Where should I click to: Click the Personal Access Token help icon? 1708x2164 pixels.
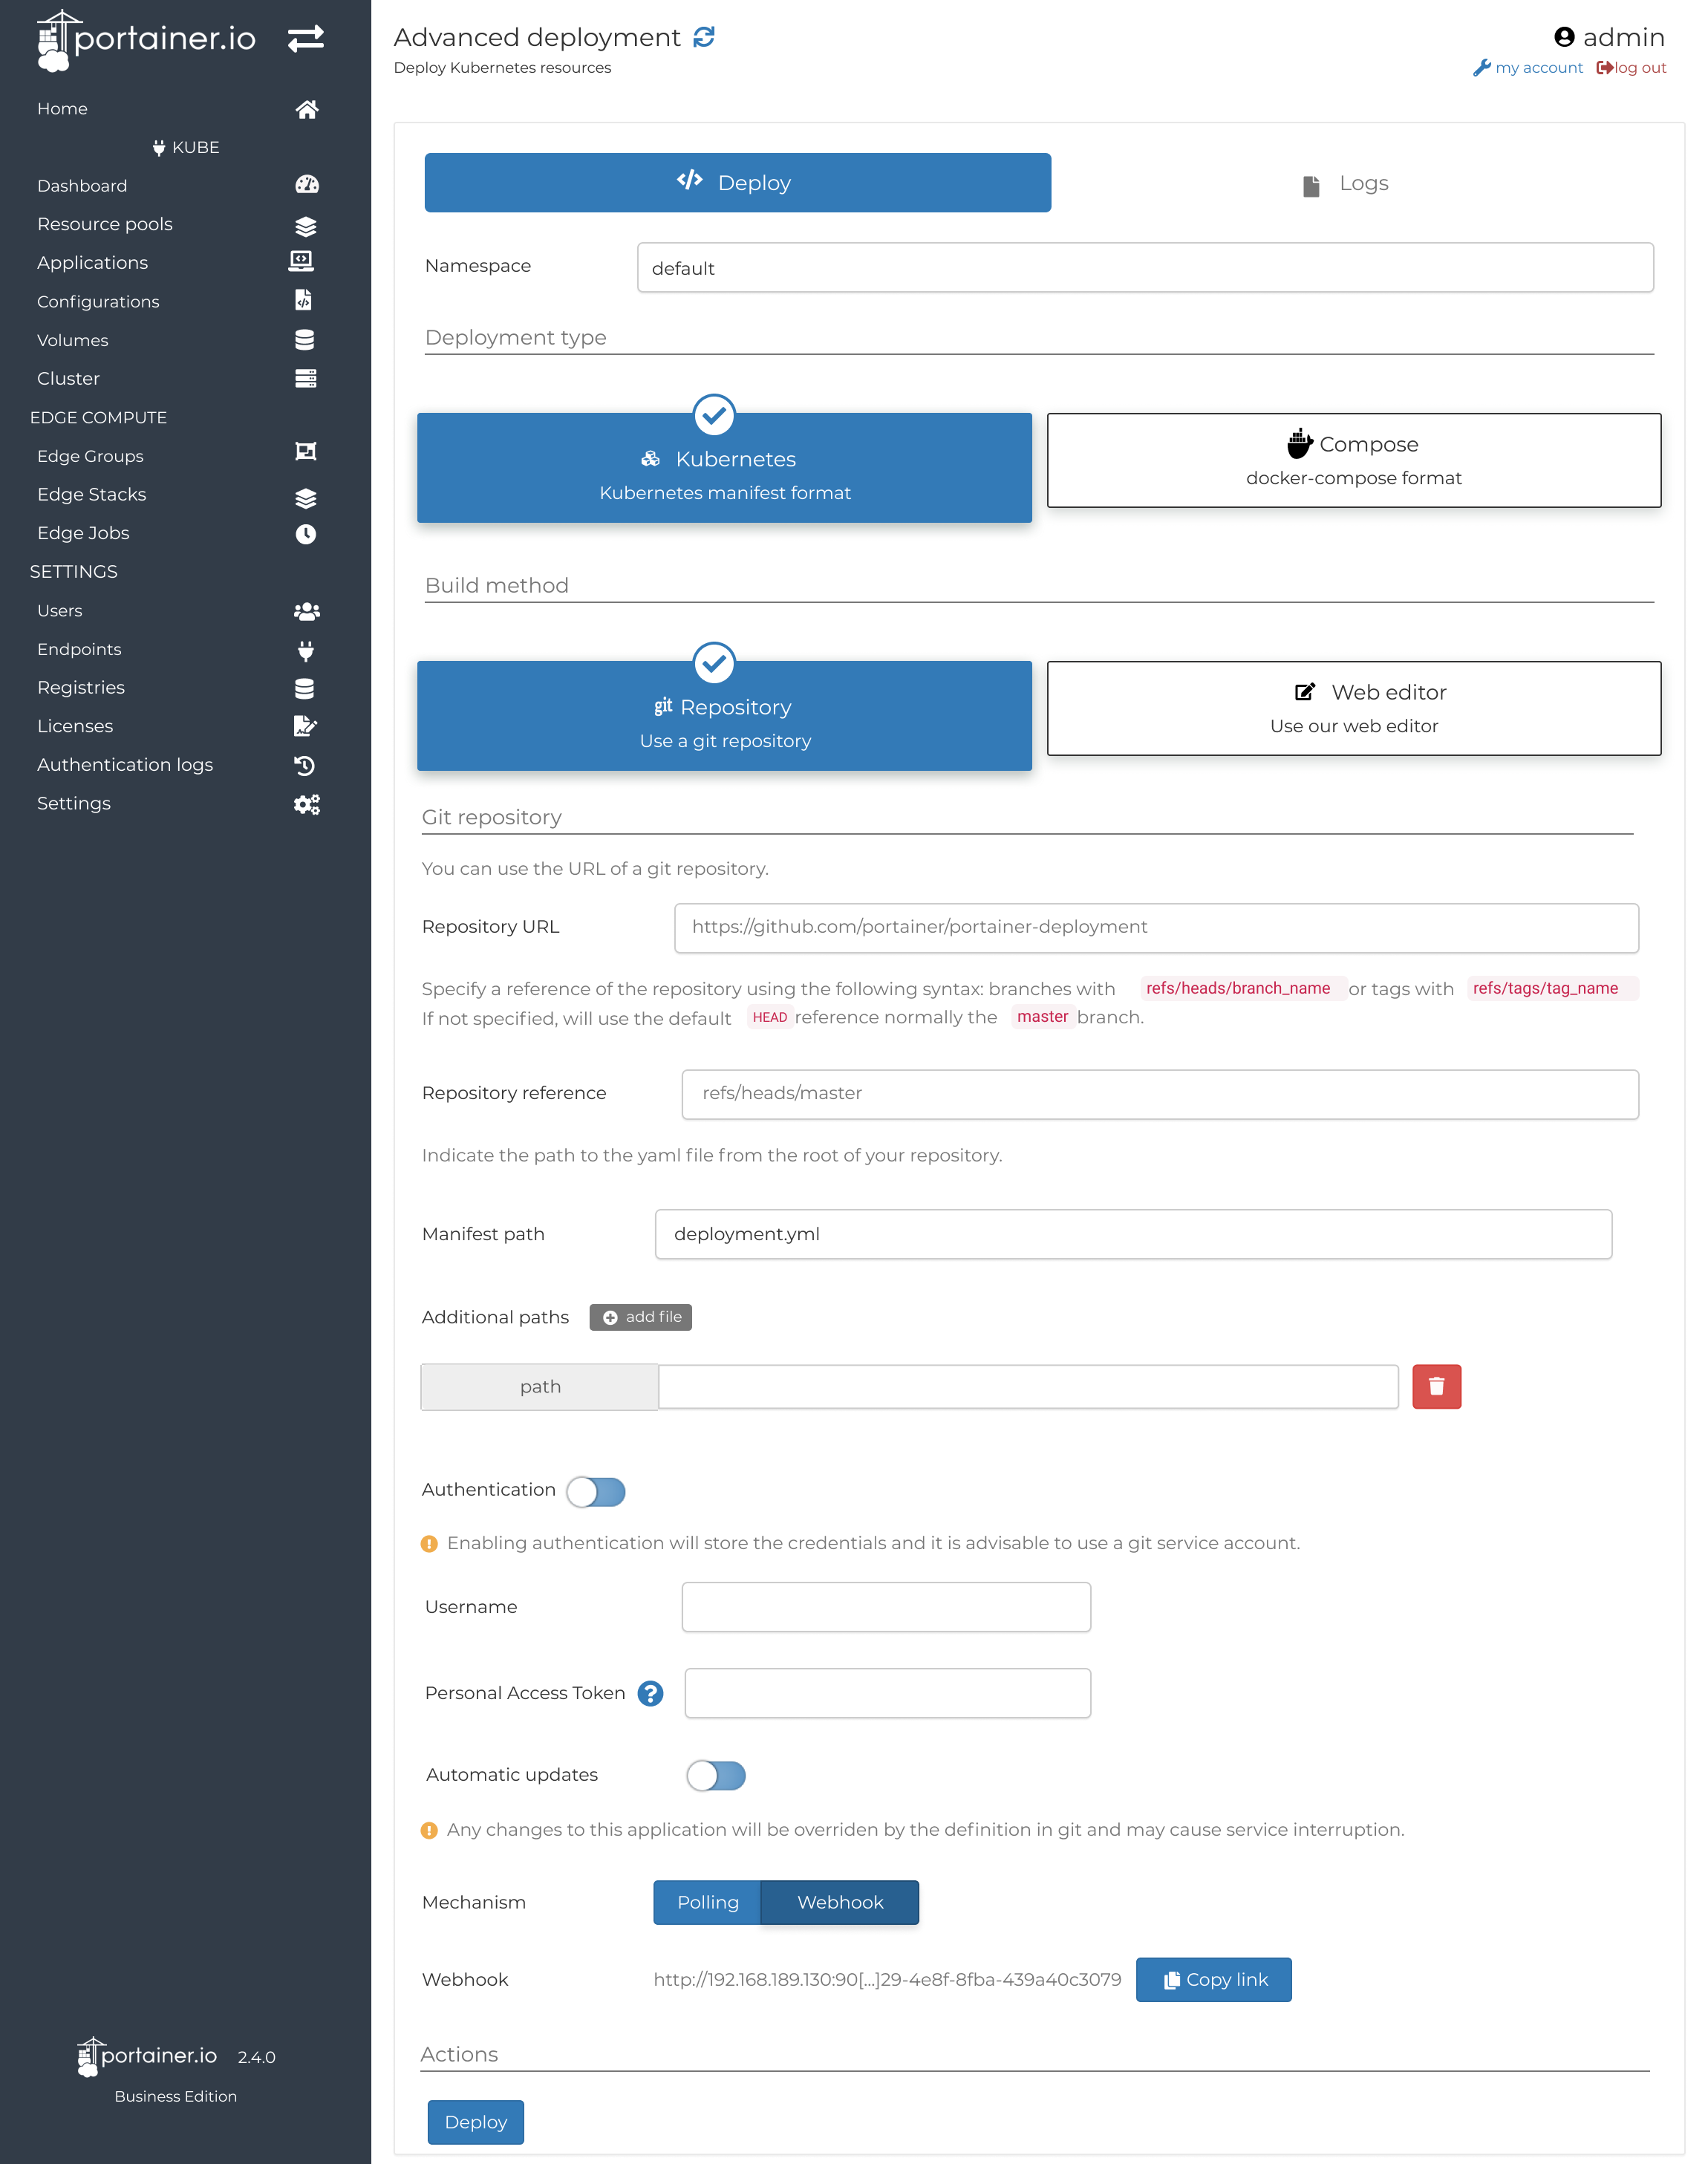coord(651,1693)
